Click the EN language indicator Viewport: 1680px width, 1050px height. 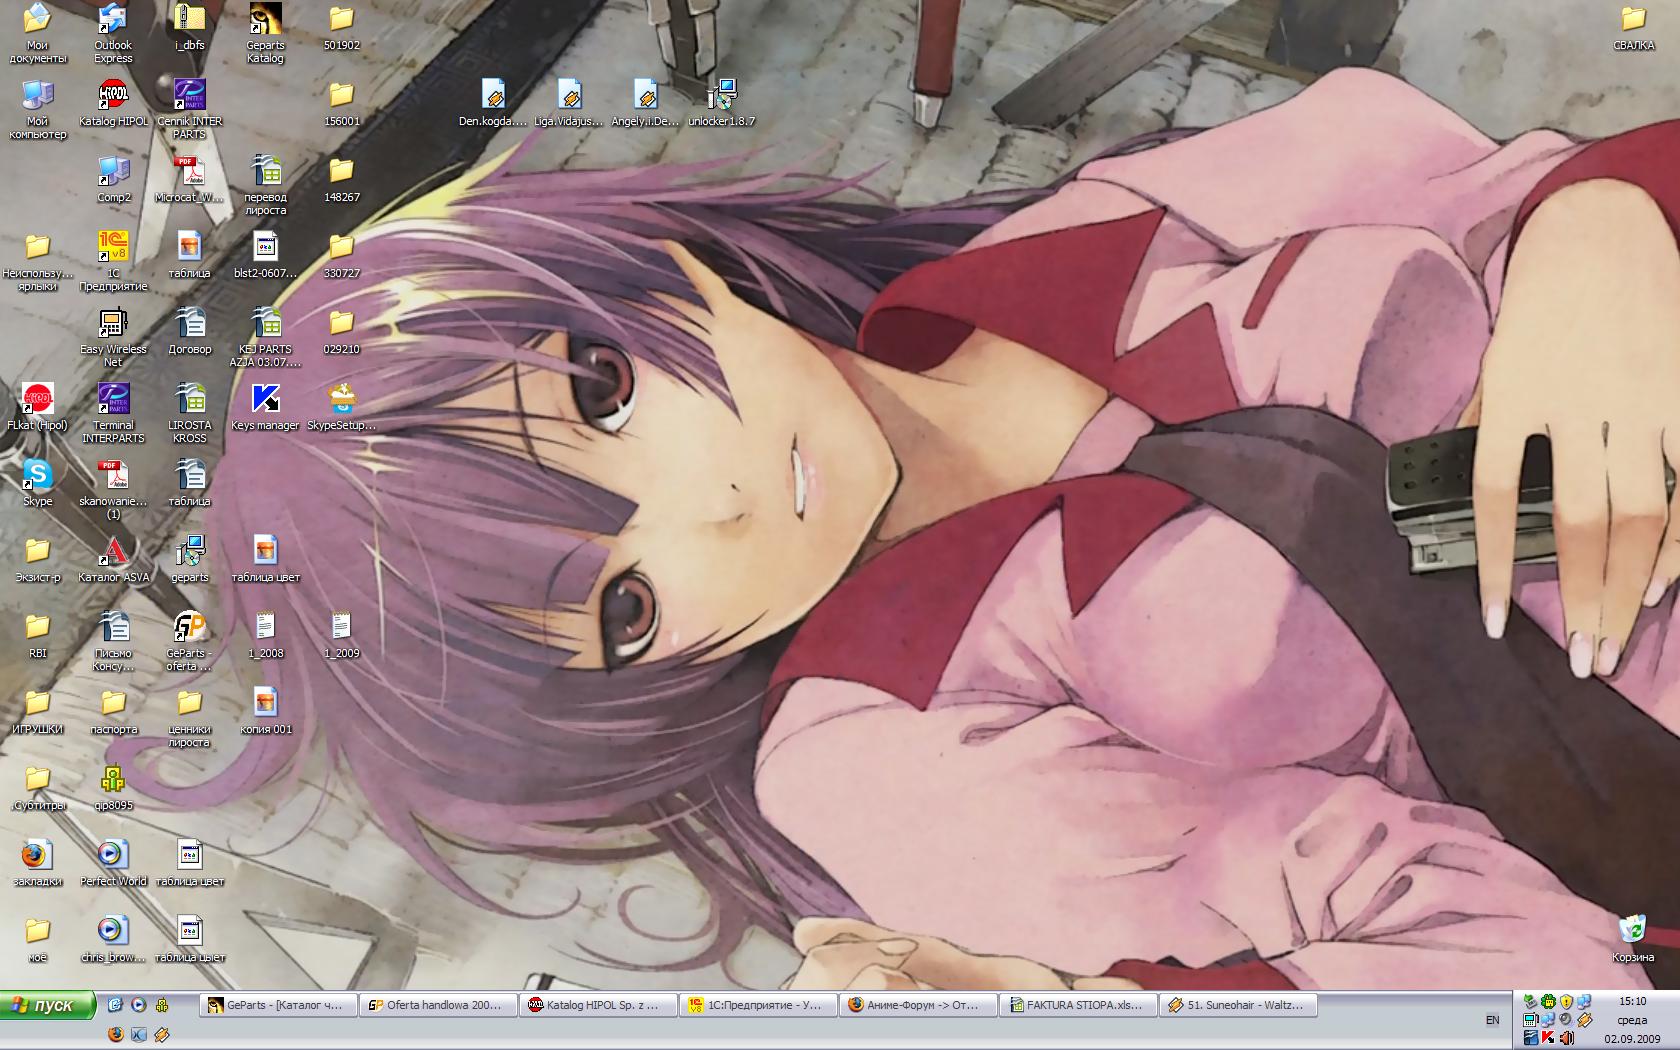[x=1492, y=1020]
